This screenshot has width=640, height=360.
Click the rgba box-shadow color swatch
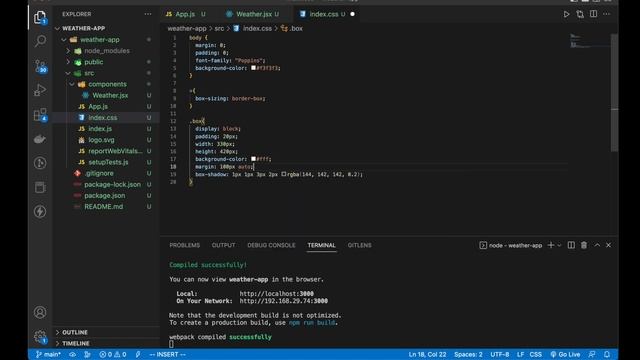284,174
